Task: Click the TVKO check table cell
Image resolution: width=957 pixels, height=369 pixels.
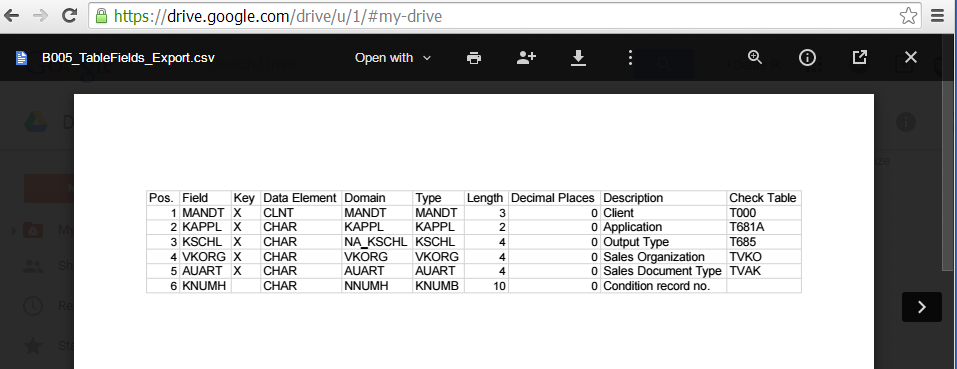Action: [x=764, y=257]
